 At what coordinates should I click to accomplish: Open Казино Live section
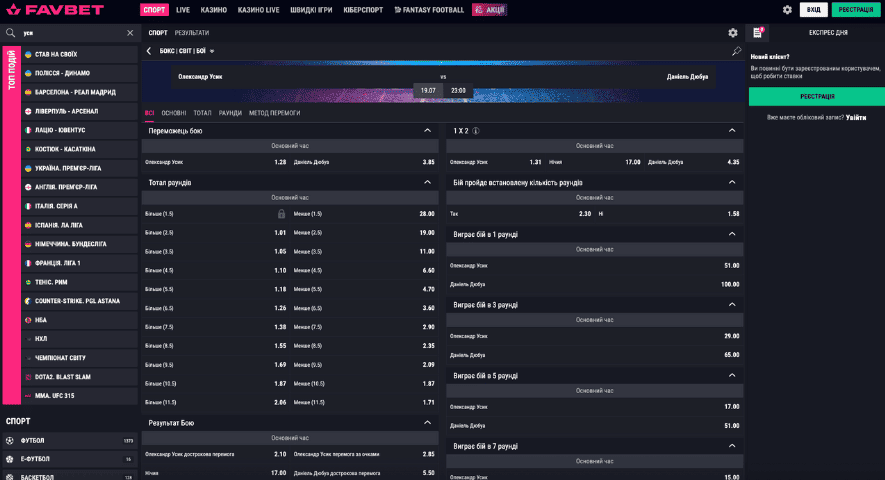259,10
